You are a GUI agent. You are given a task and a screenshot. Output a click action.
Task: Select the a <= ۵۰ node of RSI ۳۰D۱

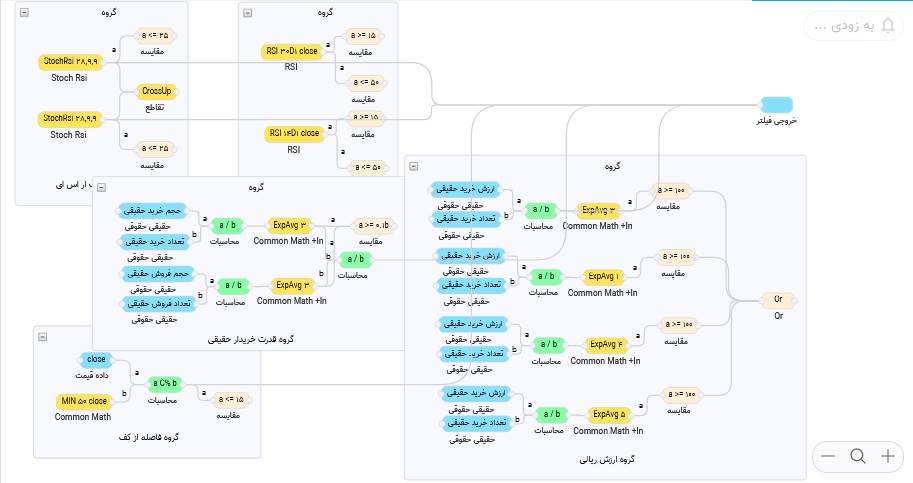click(366, 83)
